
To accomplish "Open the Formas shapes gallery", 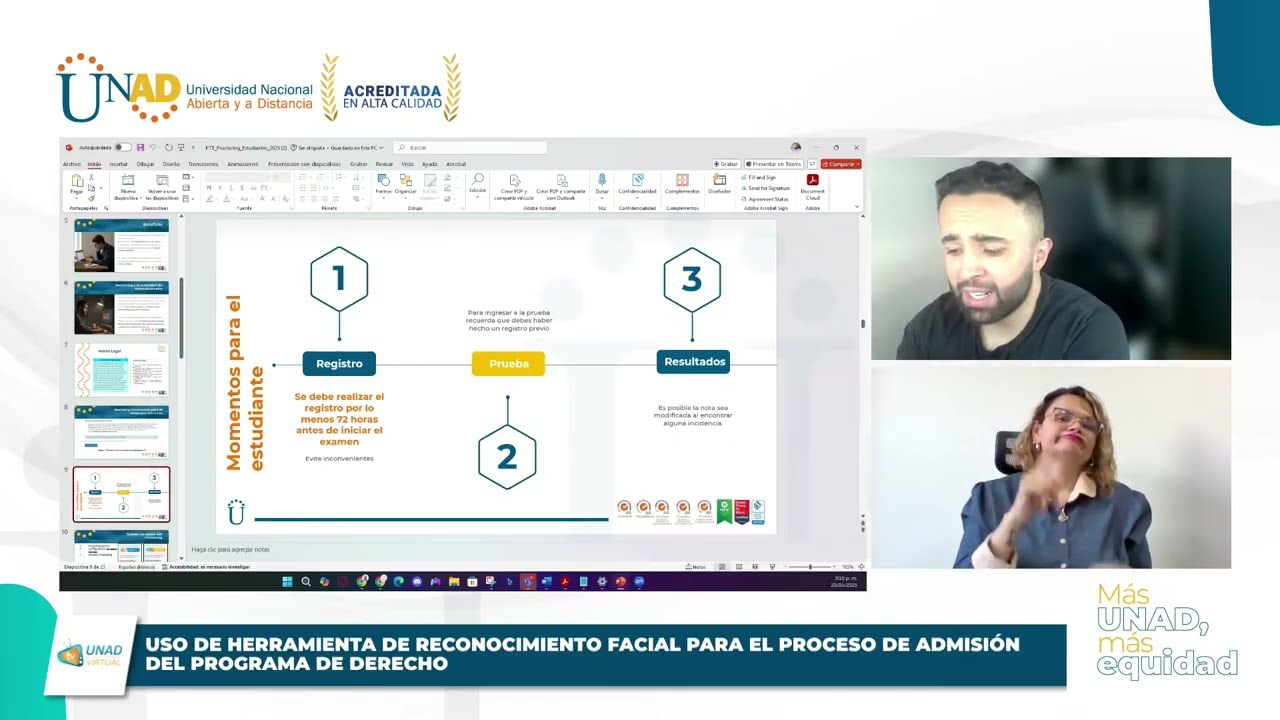I will [383, 184].
